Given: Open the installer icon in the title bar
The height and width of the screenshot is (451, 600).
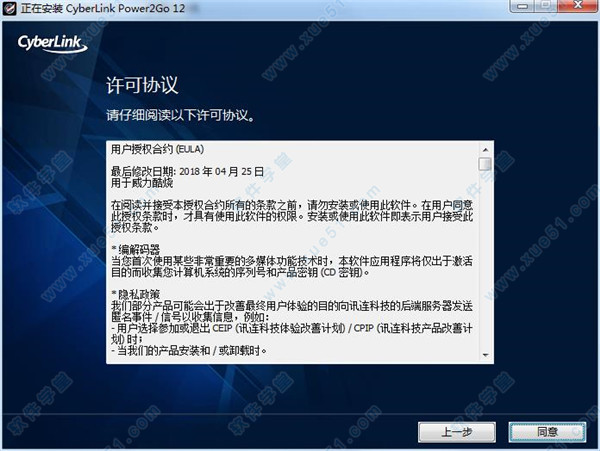Looking at the screenshot, I should (x=9, y=8).
